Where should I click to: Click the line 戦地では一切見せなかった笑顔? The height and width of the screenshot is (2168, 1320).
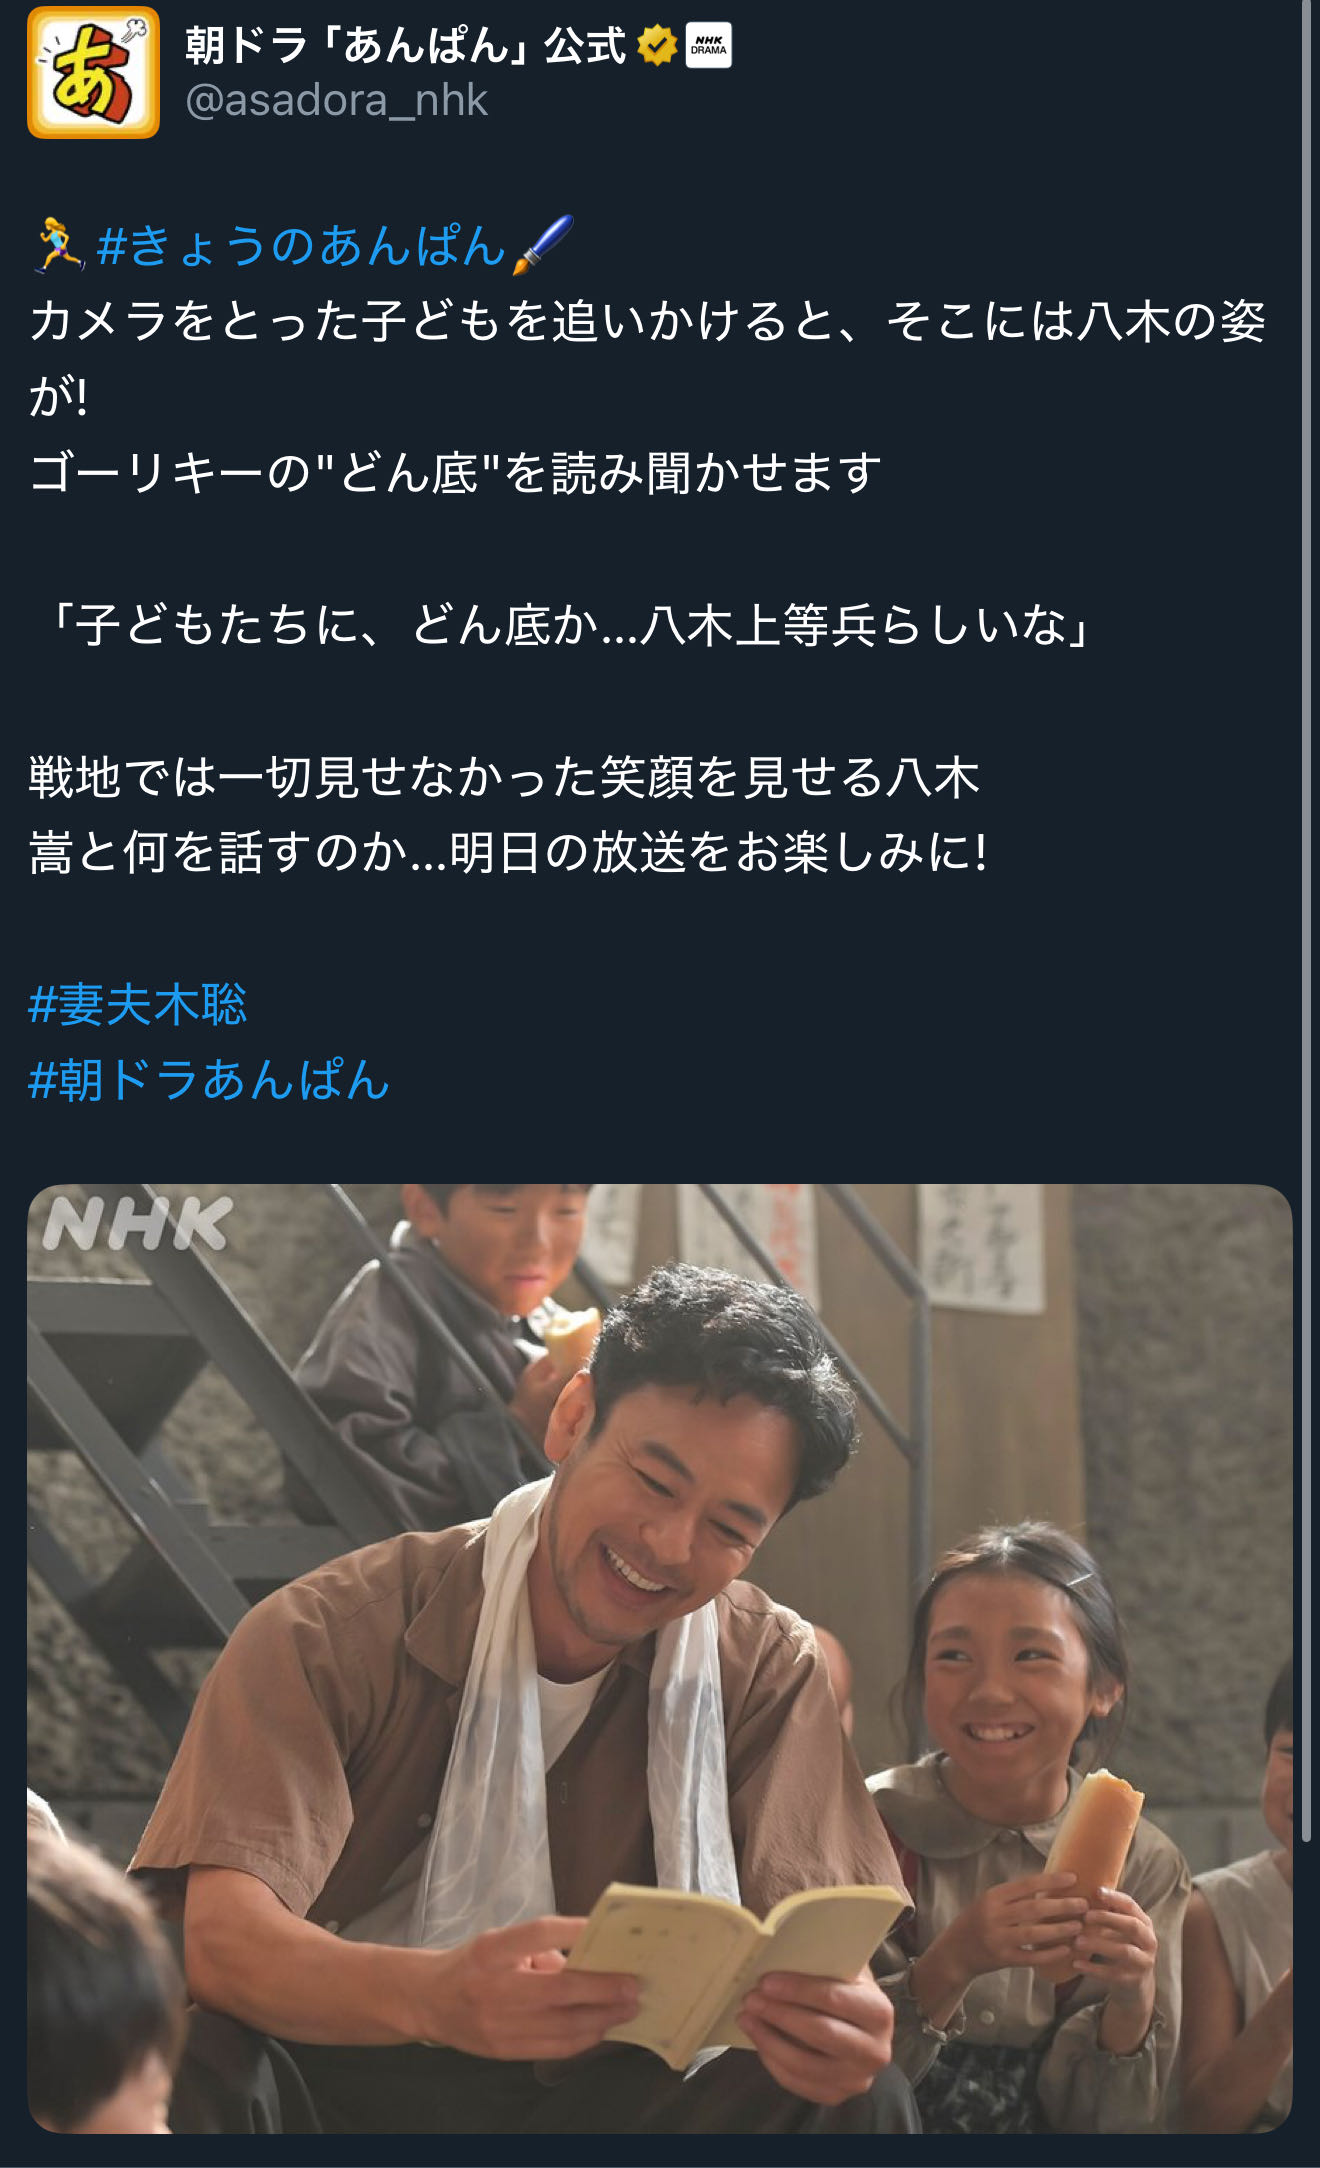coord(504,777)
